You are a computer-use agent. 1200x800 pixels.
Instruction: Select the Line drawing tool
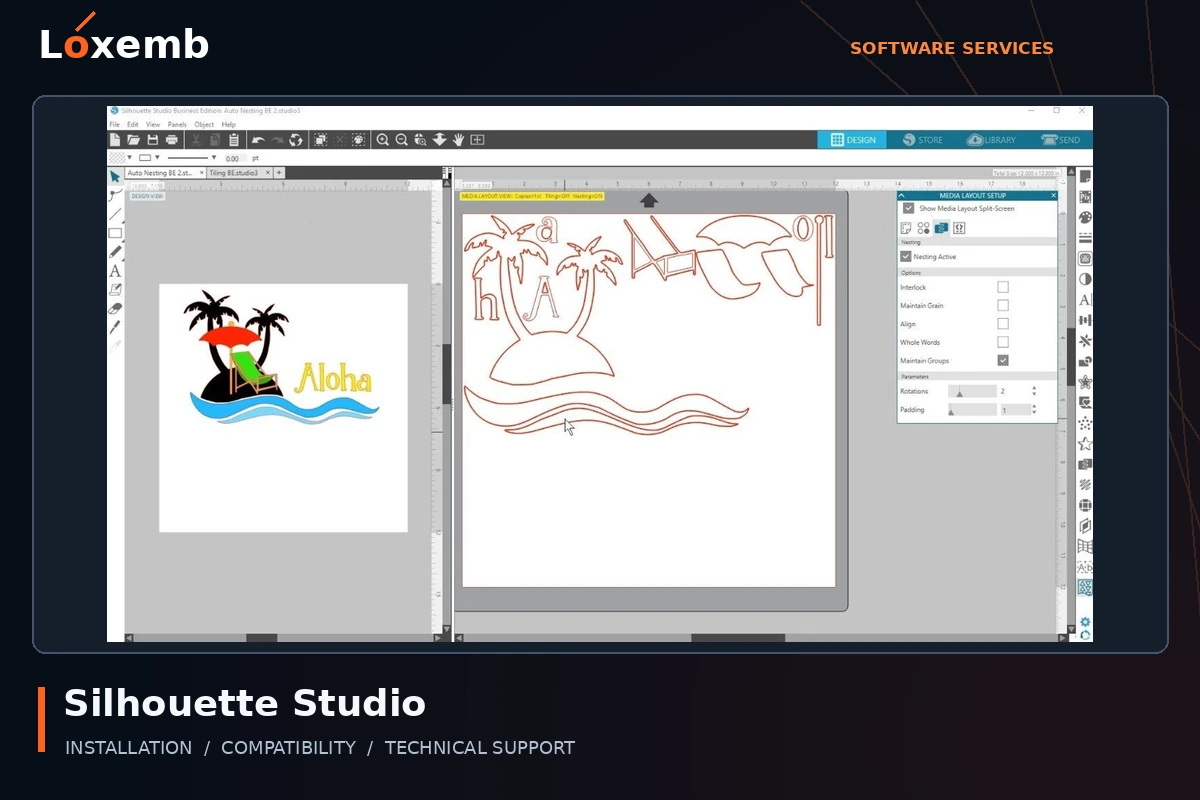pyautogui.click(x=116, y=214)
